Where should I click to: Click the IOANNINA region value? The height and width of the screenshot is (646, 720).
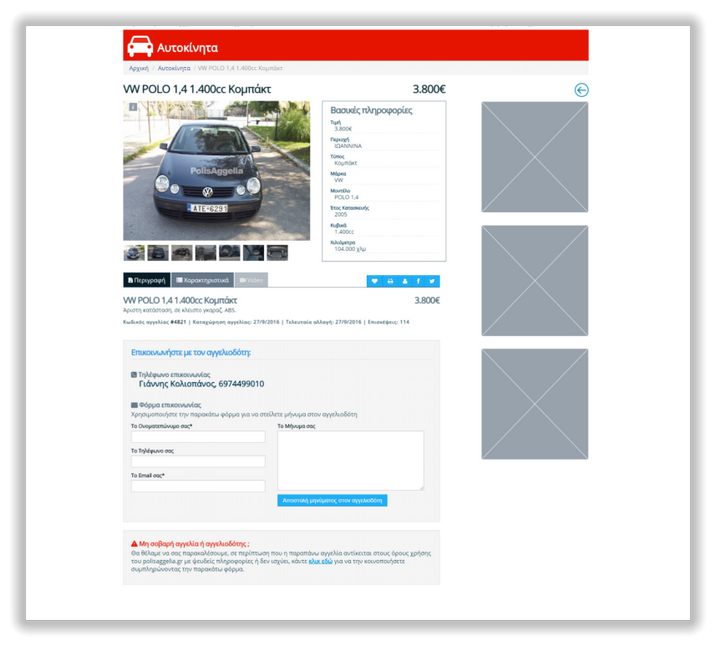pos(348,146)
